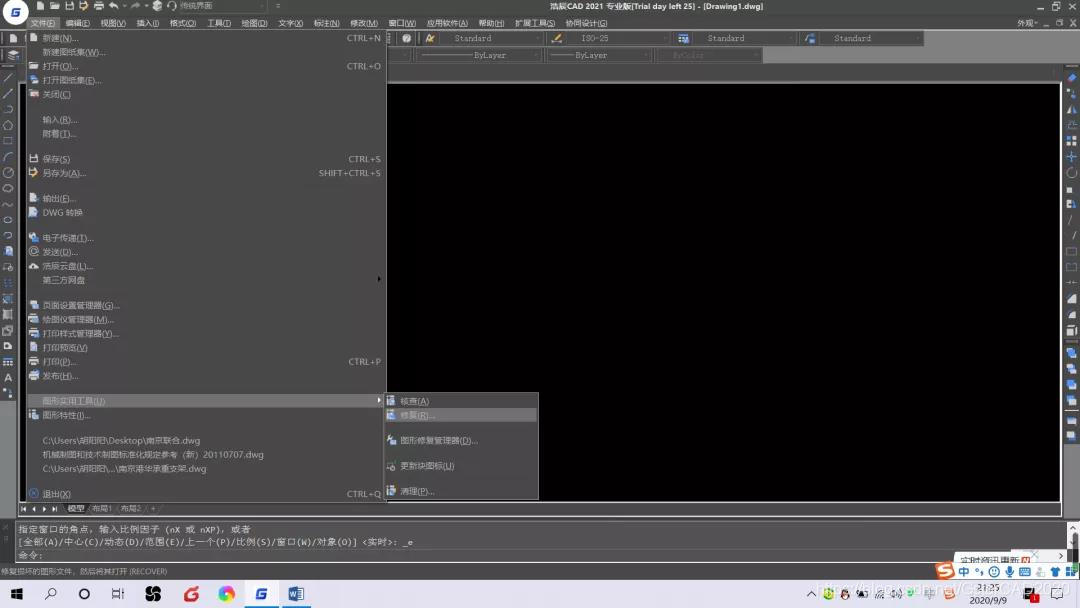Image resolution: width=1080 pixels, height=608 pixels.
Task: Open the GstarCAD application logo menu
Action: (x=14, y=12)
